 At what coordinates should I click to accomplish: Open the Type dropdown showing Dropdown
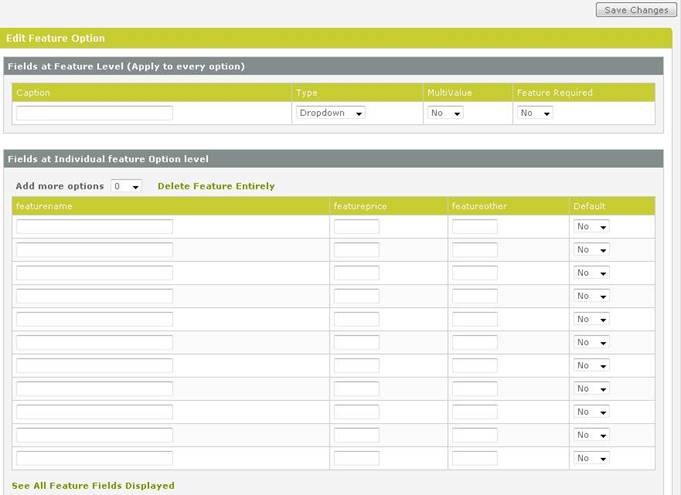click(330, 113)
